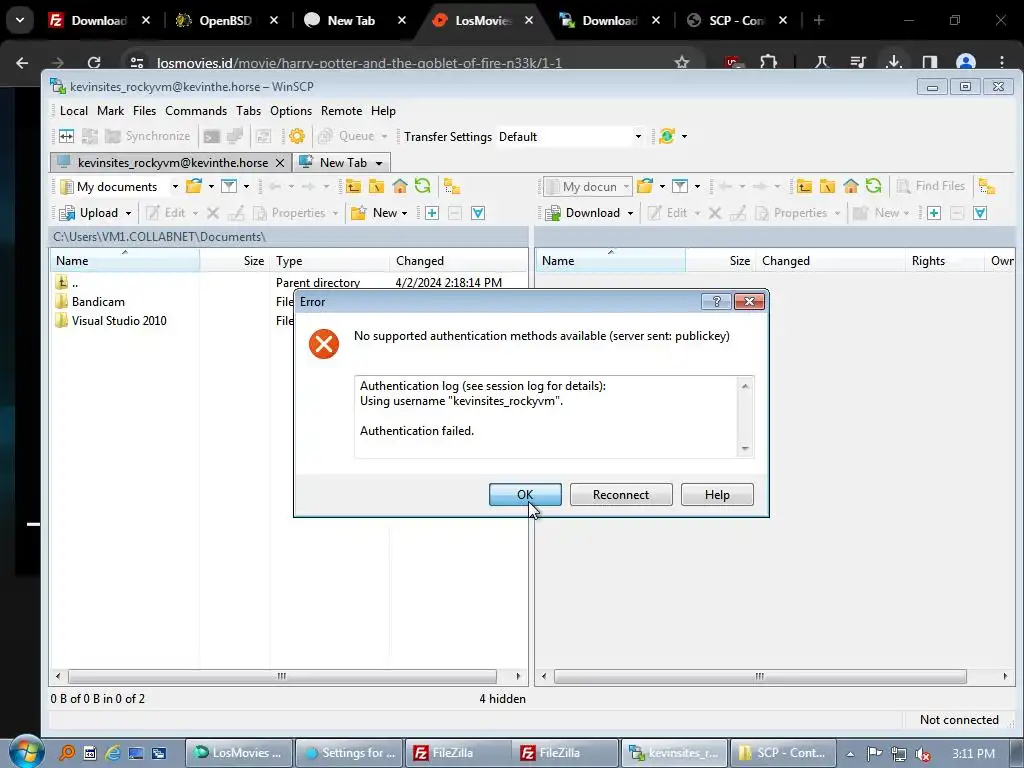Click the Internet Explorer taskbar icon
The image size is (1024, 768).
[112, 753]
